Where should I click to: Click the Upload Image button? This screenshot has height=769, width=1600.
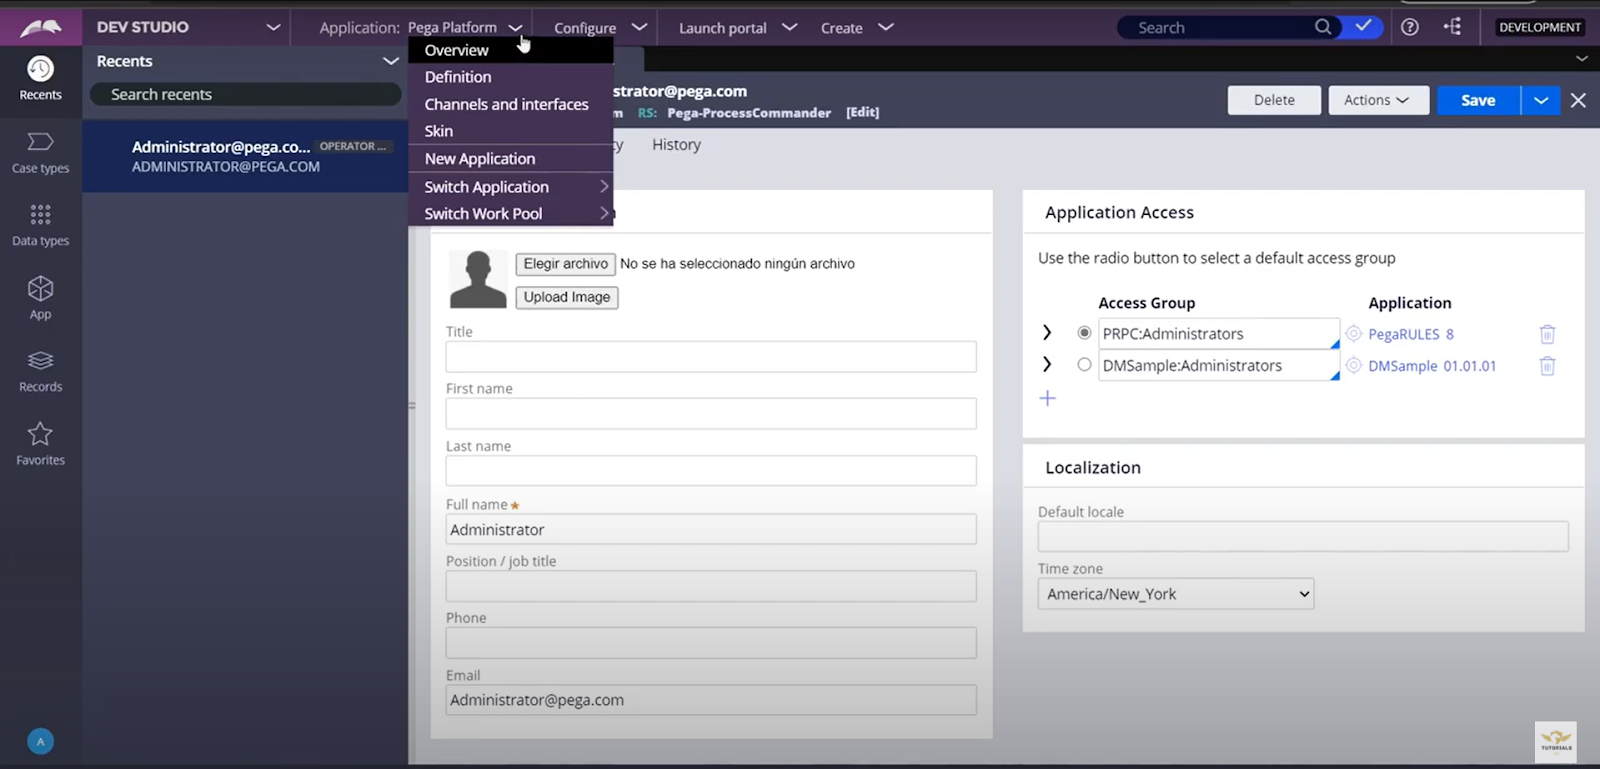click(567, 297)
